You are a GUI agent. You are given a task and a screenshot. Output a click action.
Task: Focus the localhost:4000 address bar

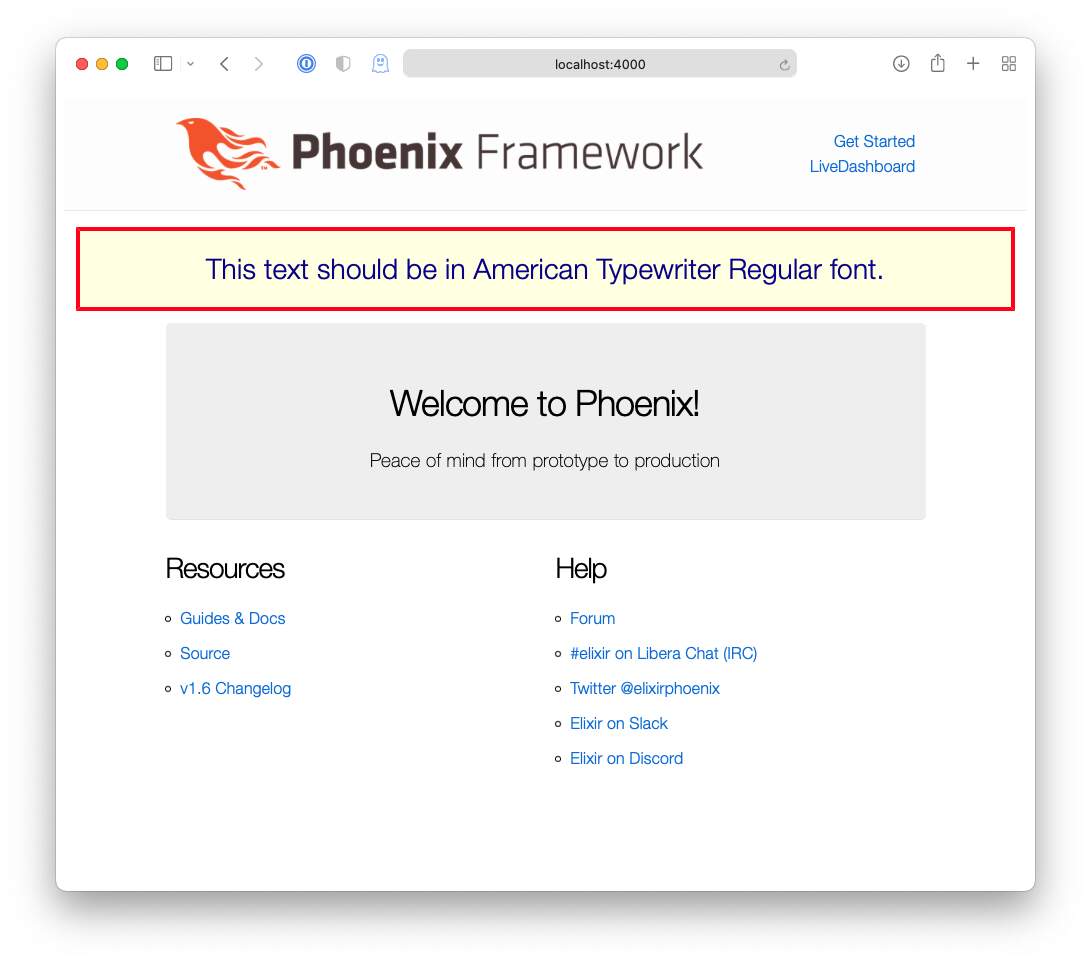[x=600, y=64]
